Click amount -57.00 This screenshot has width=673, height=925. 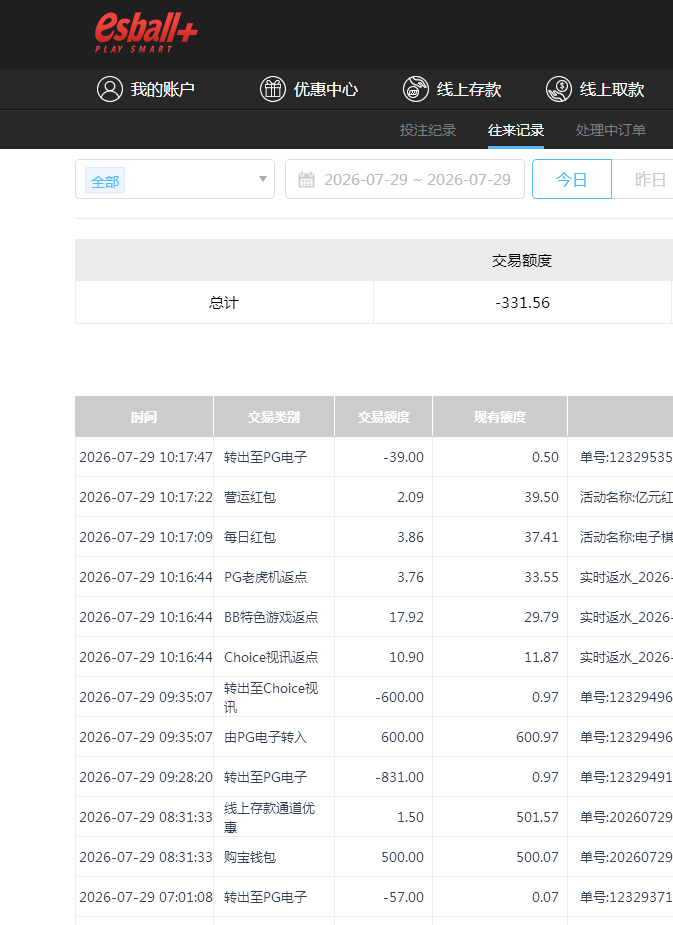click(x=403, y=897)
